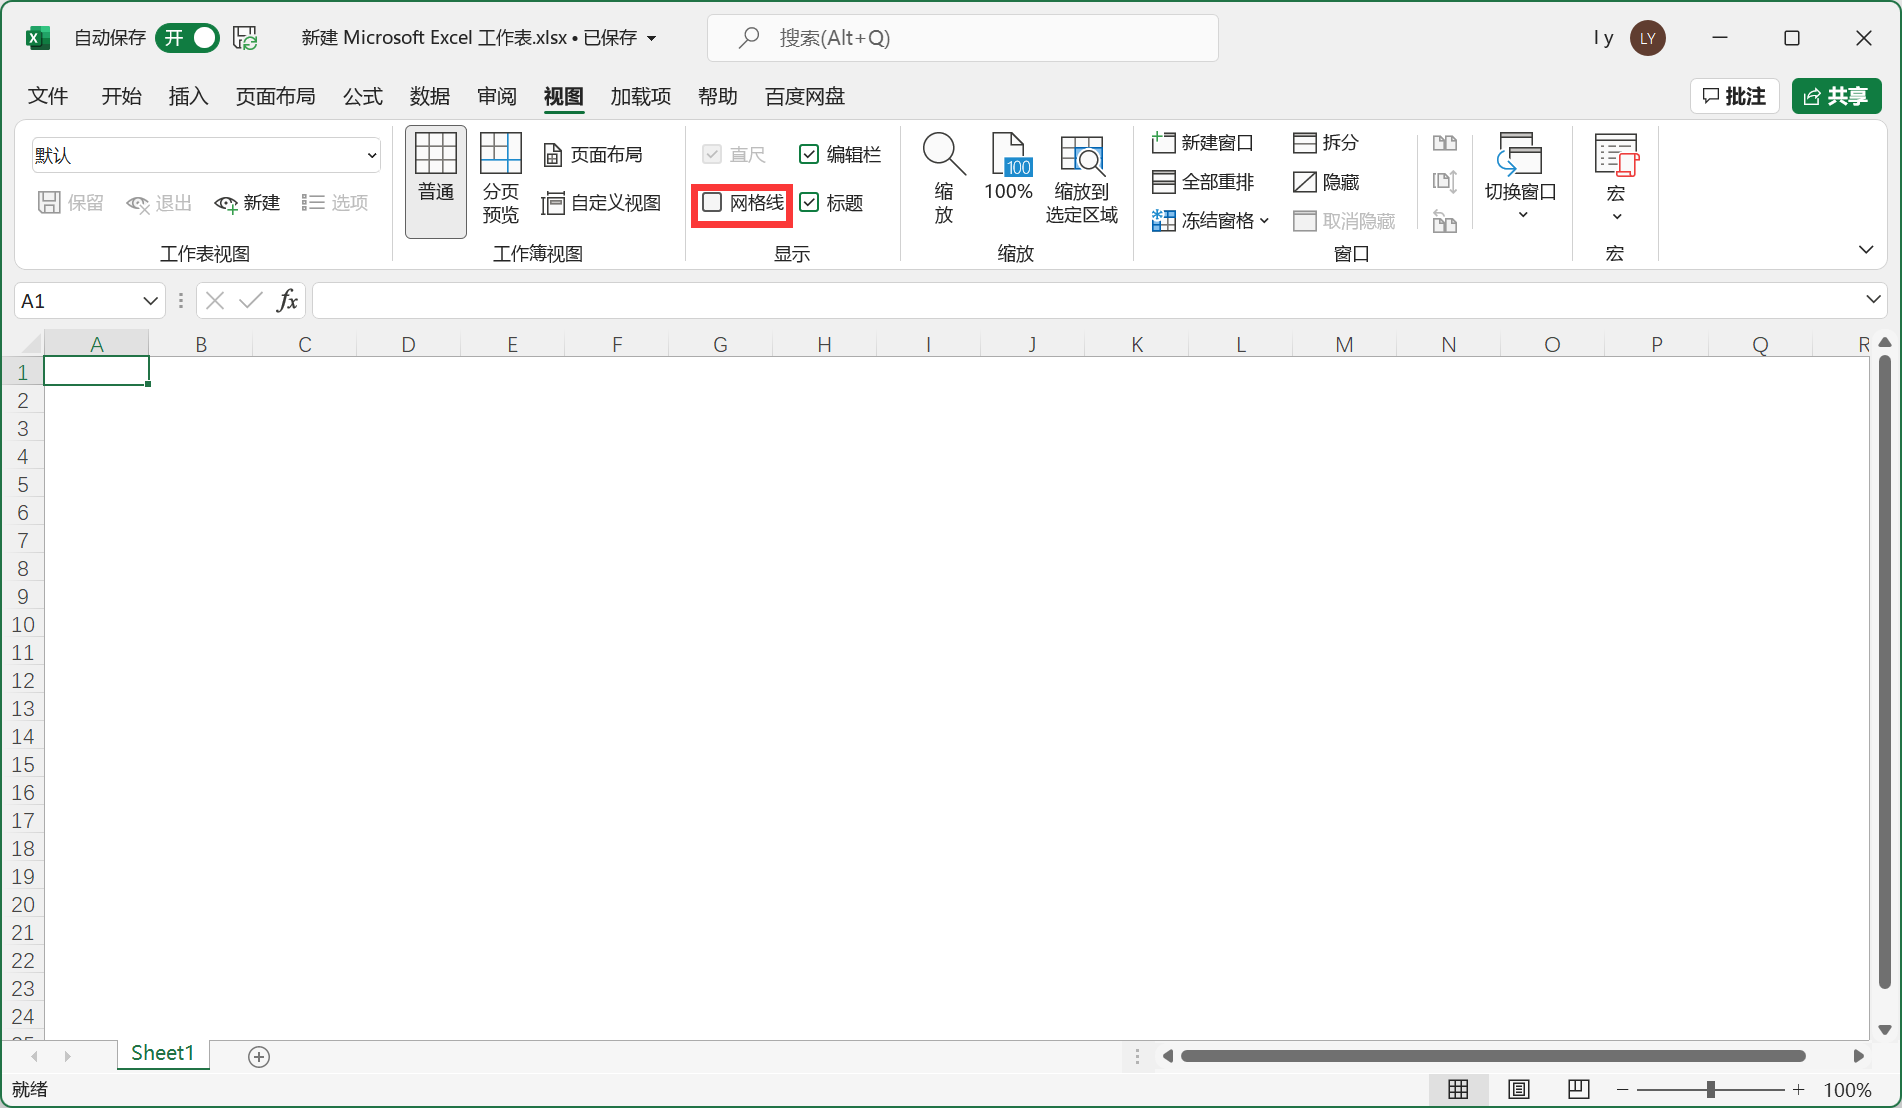Switch to the 插入 ribbon tab
This screenshot has height=1108, width=1902.
coord(188,96)
